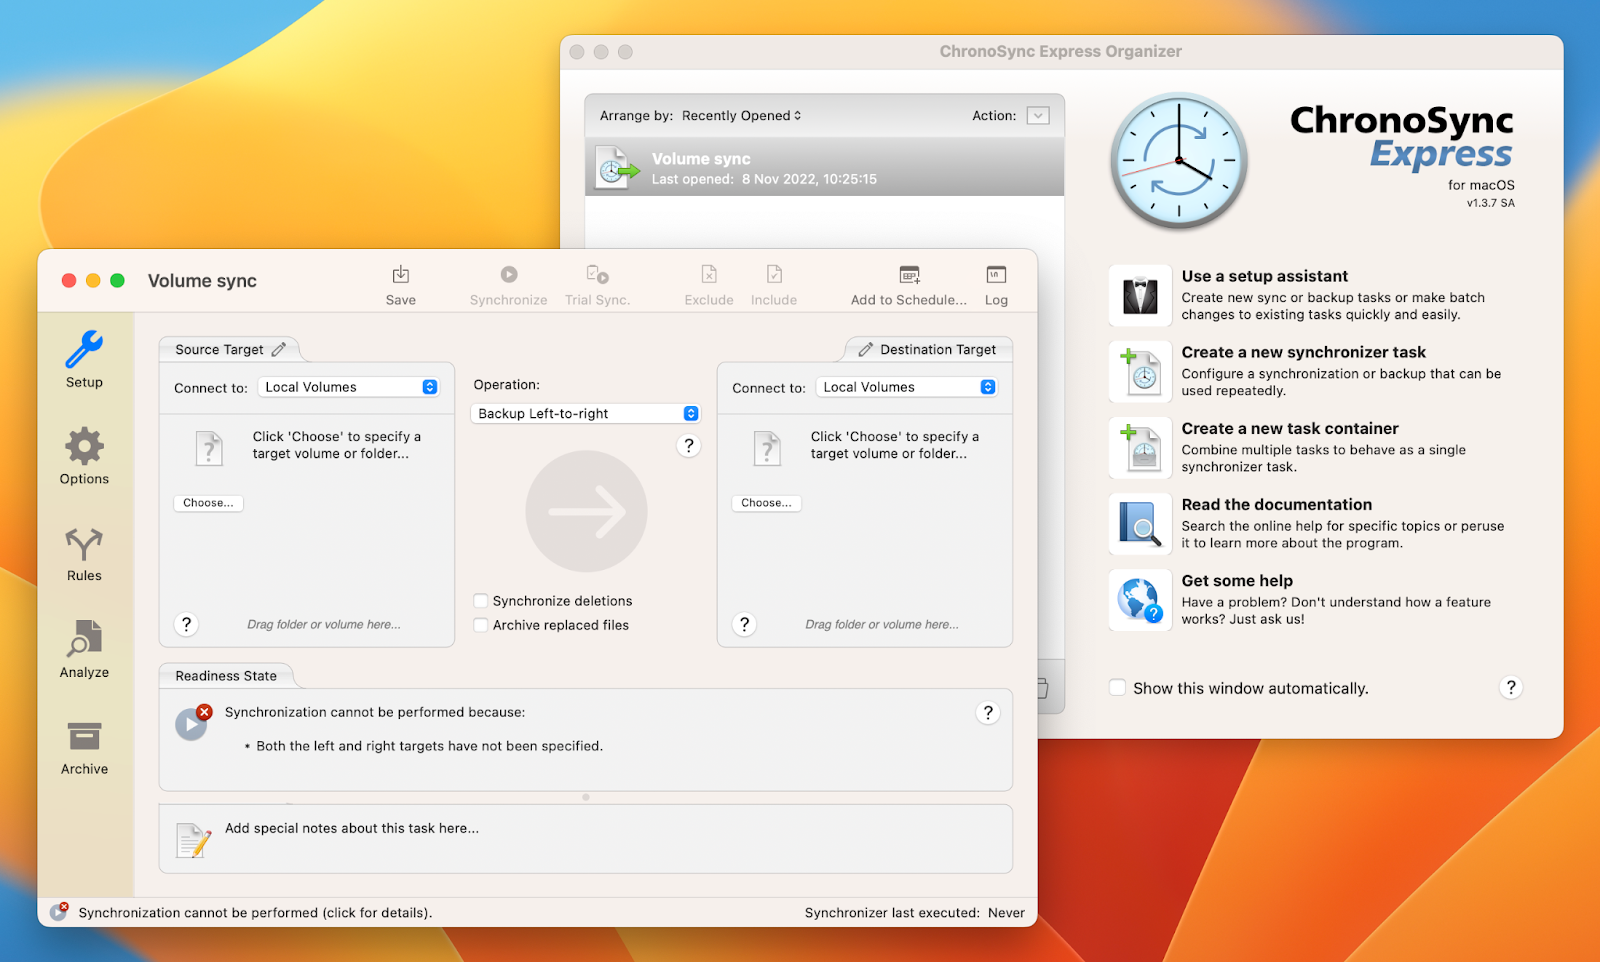1600x962 pixels.
Task: Click the trash icon behind sync window
Action: [x=1043, y=687]
